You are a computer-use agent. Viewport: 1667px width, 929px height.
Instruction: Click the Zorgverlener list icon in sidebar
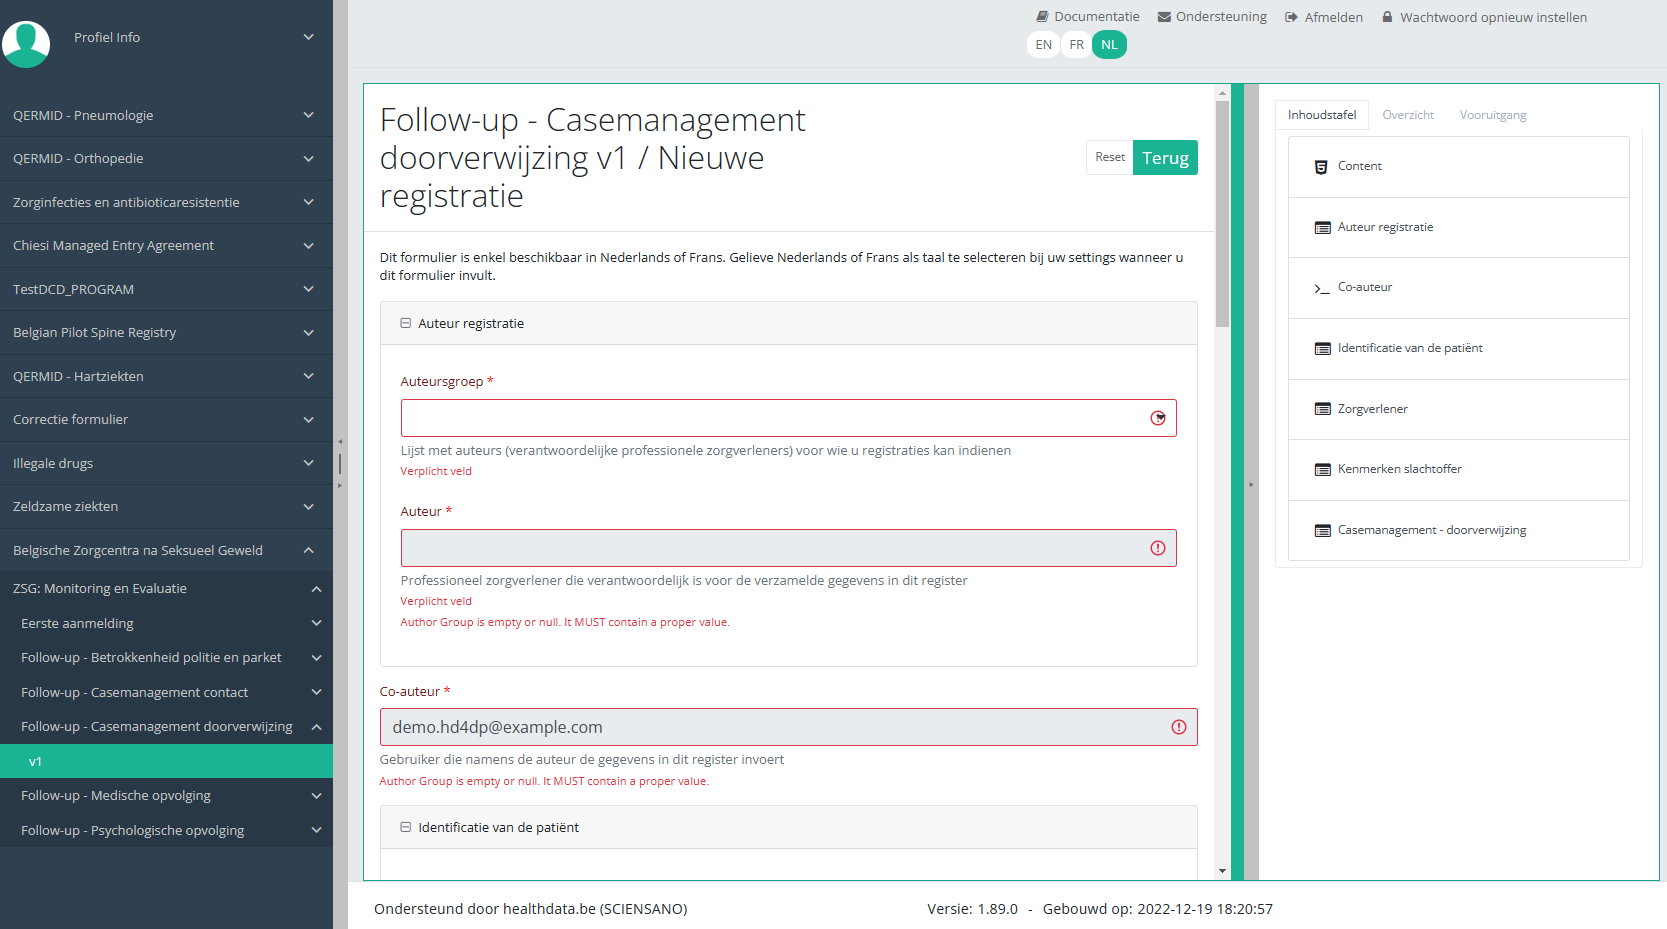point(1322,409)
